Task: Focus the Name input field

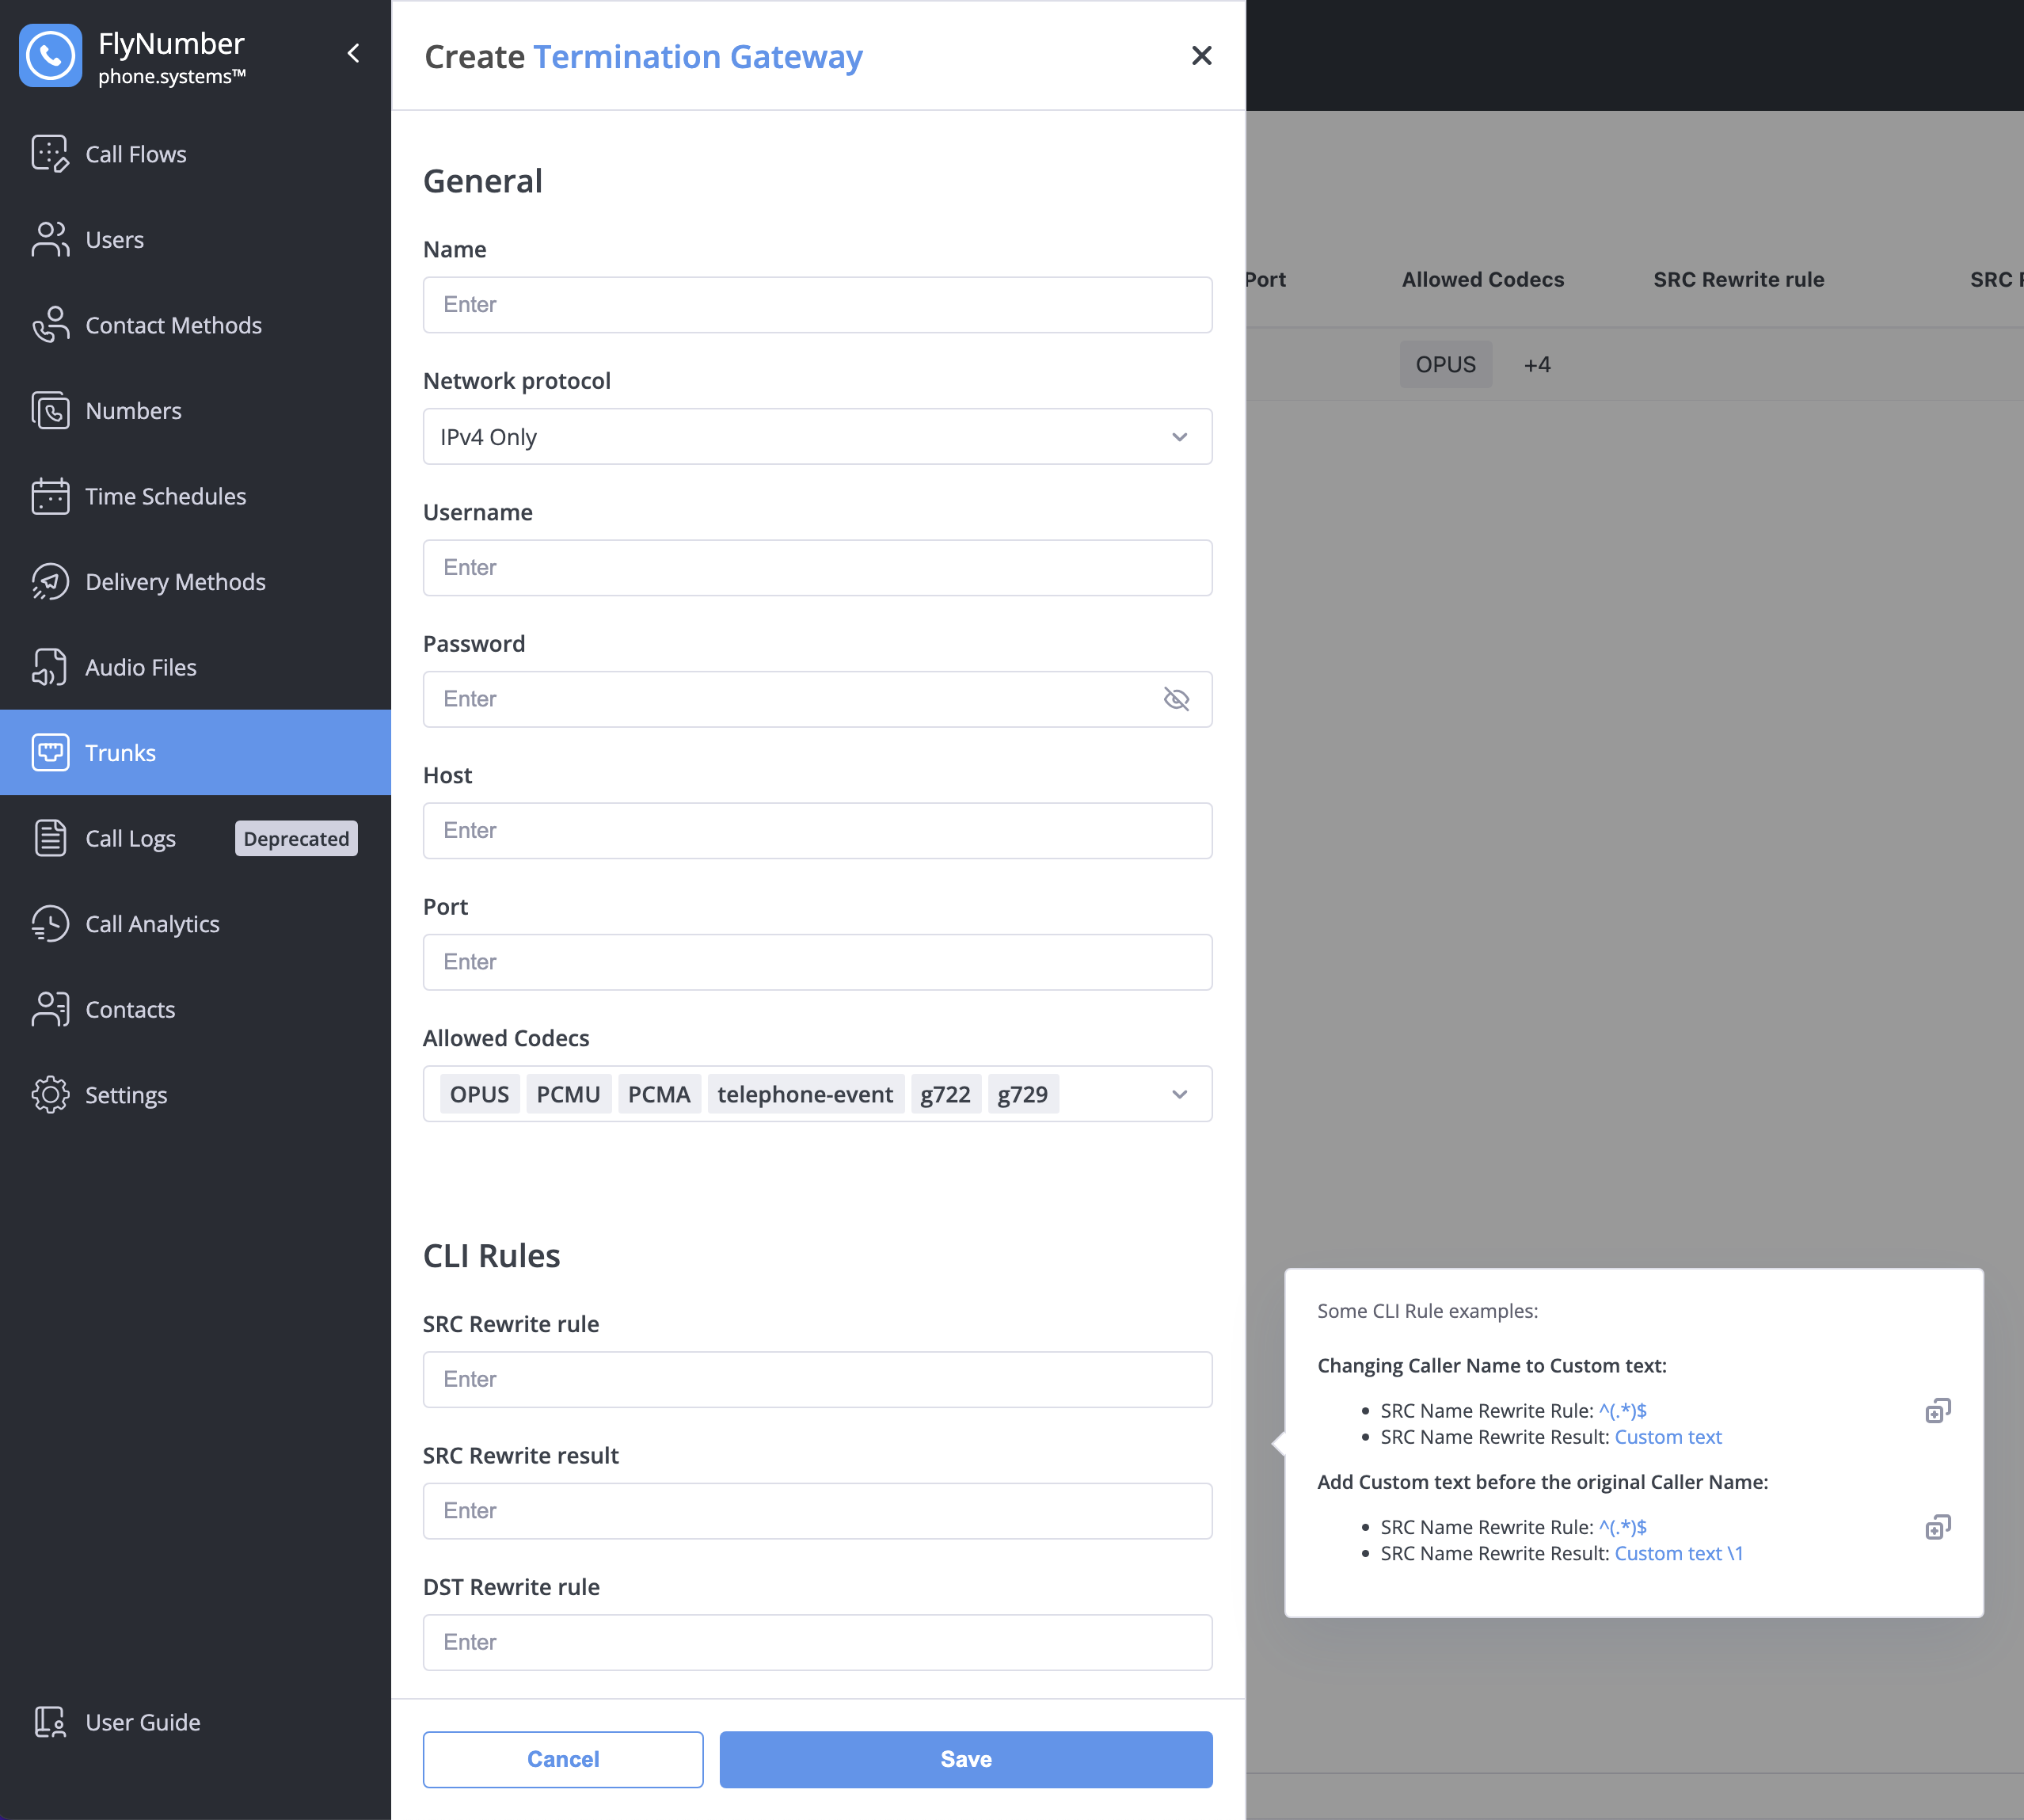Action: 817,305
